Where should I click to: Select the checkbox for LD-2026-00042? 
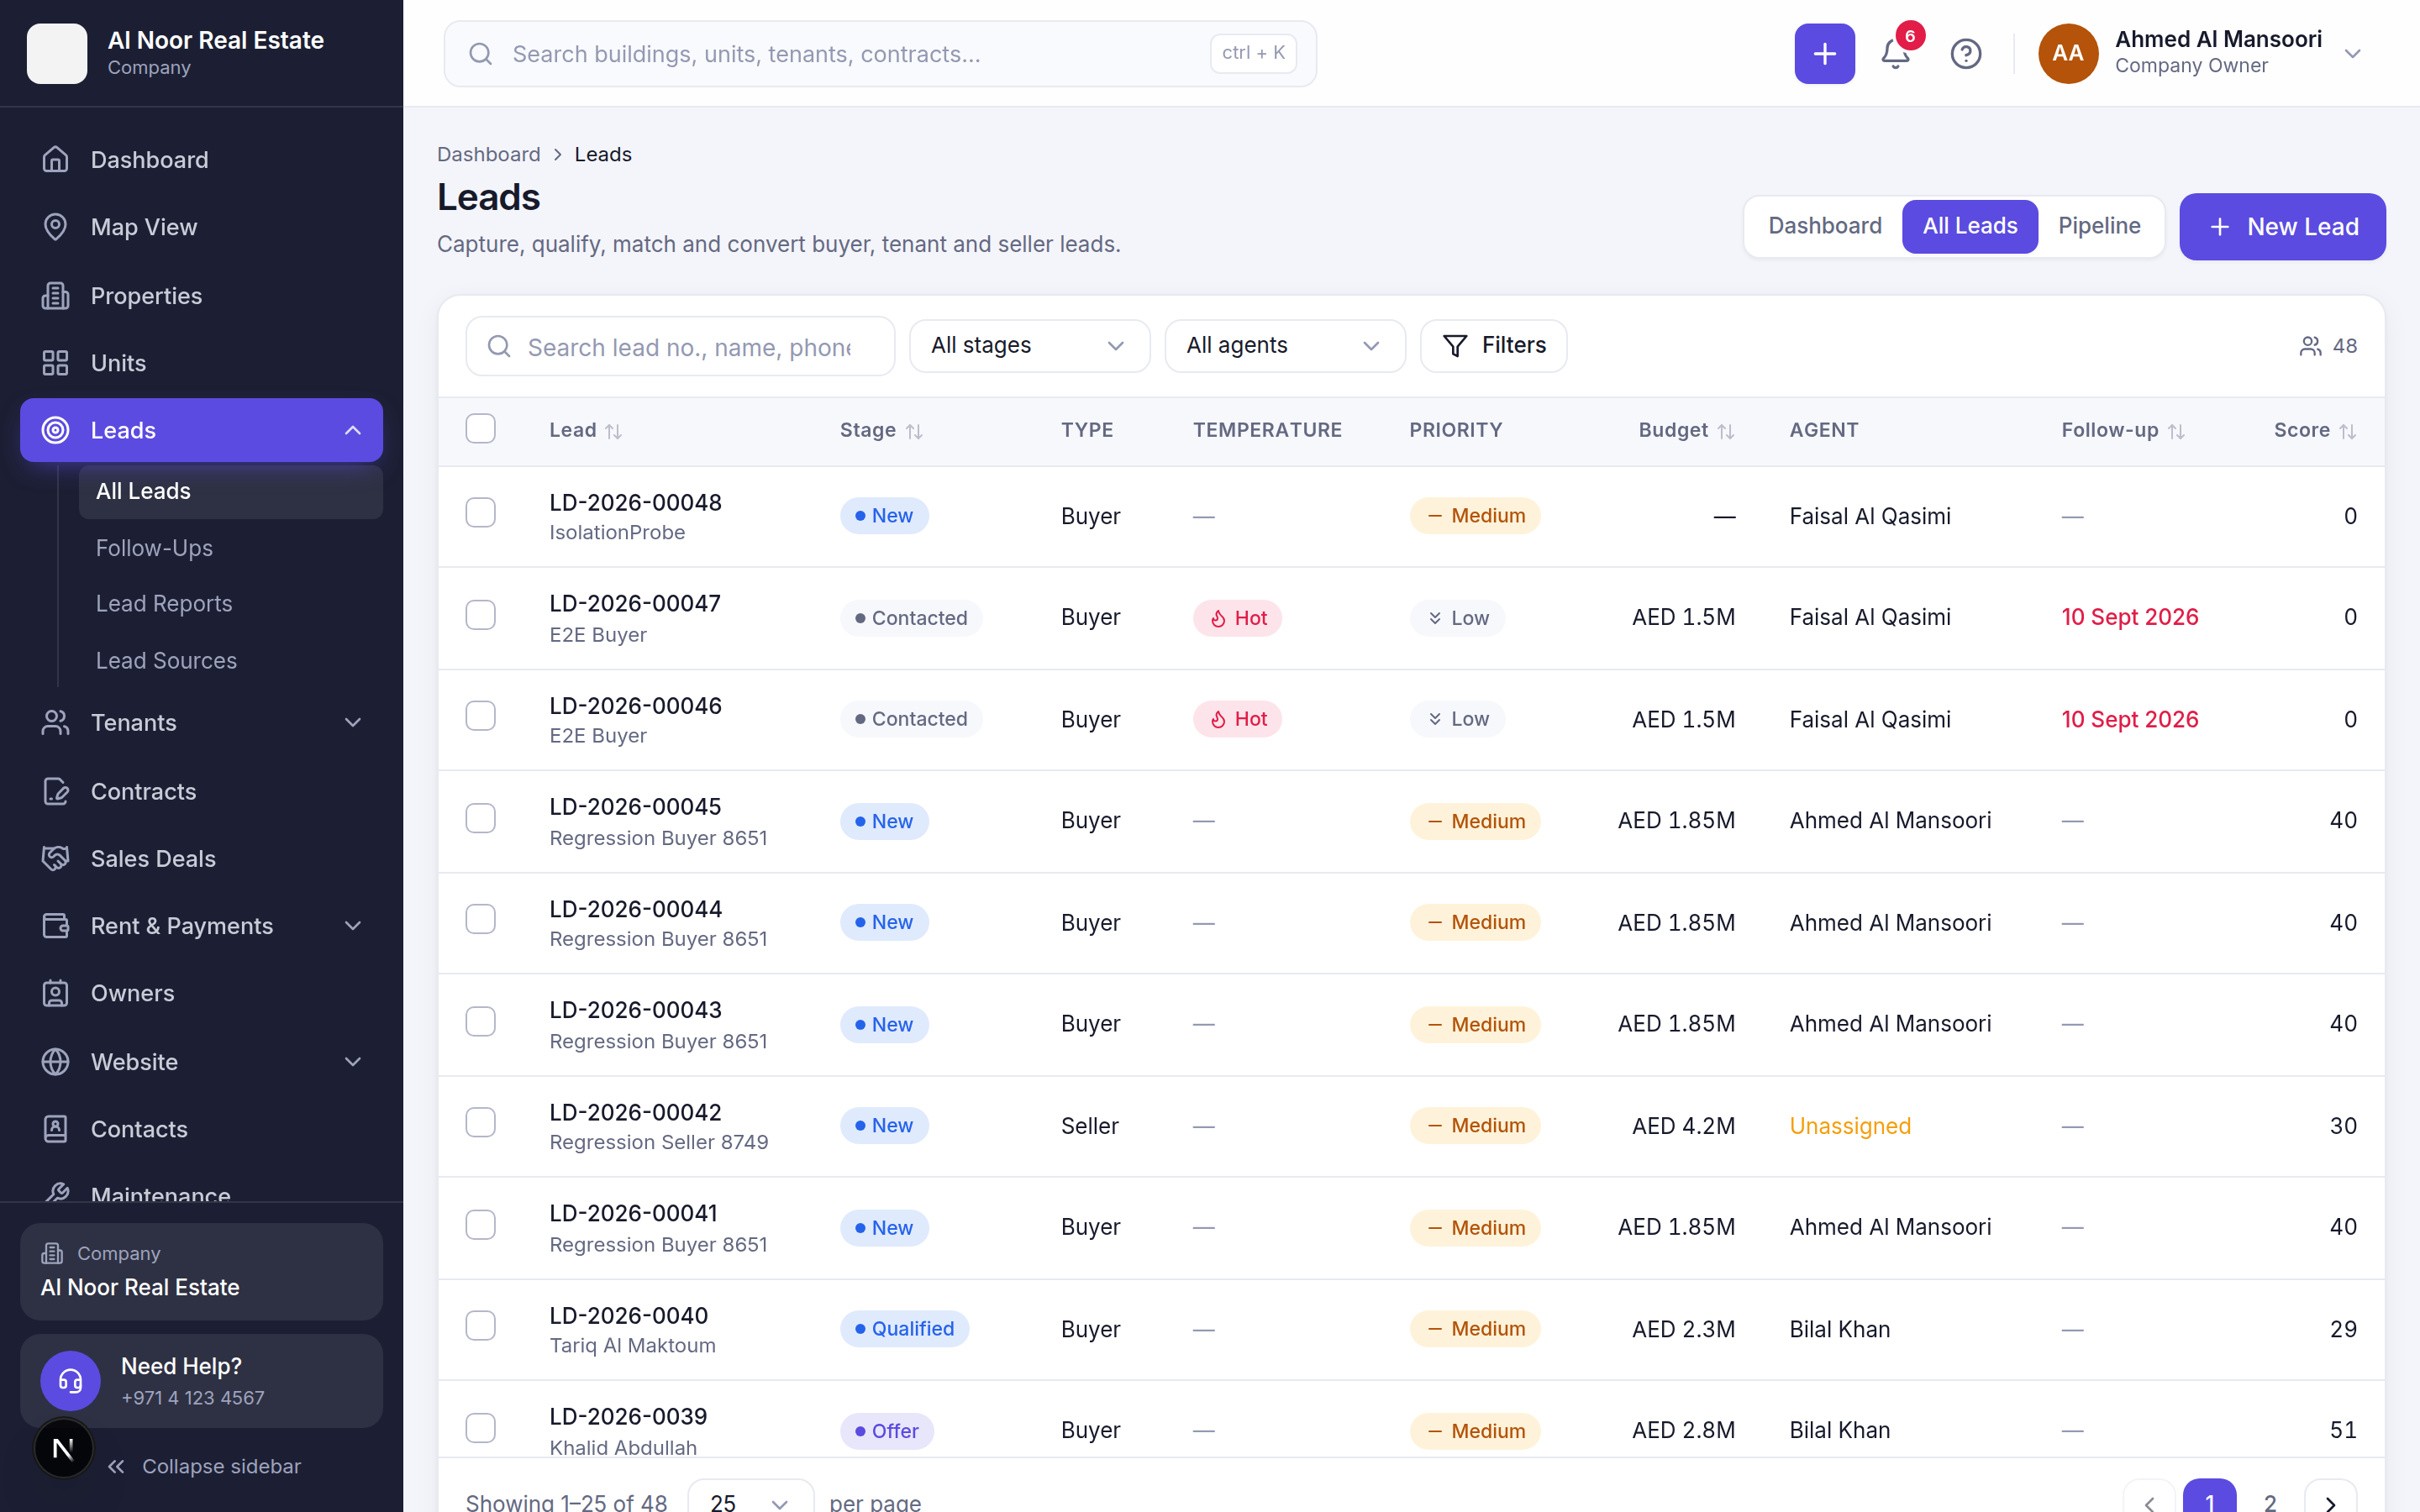tap(481, 1123)
